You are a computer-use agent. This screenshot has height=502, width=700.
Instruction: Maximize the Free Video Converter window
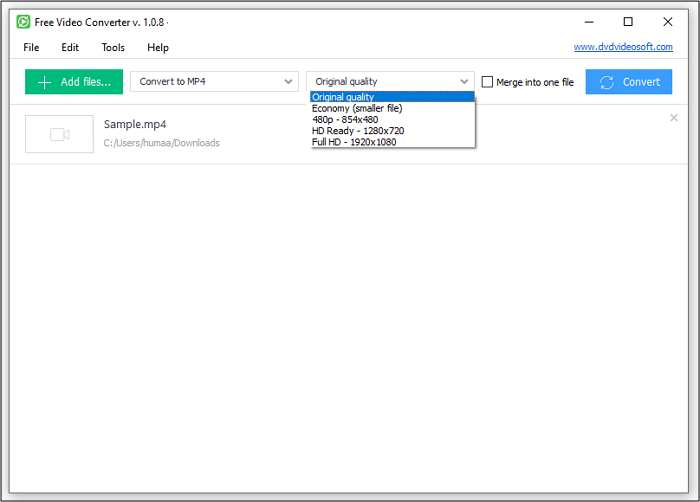coord(628,22)
